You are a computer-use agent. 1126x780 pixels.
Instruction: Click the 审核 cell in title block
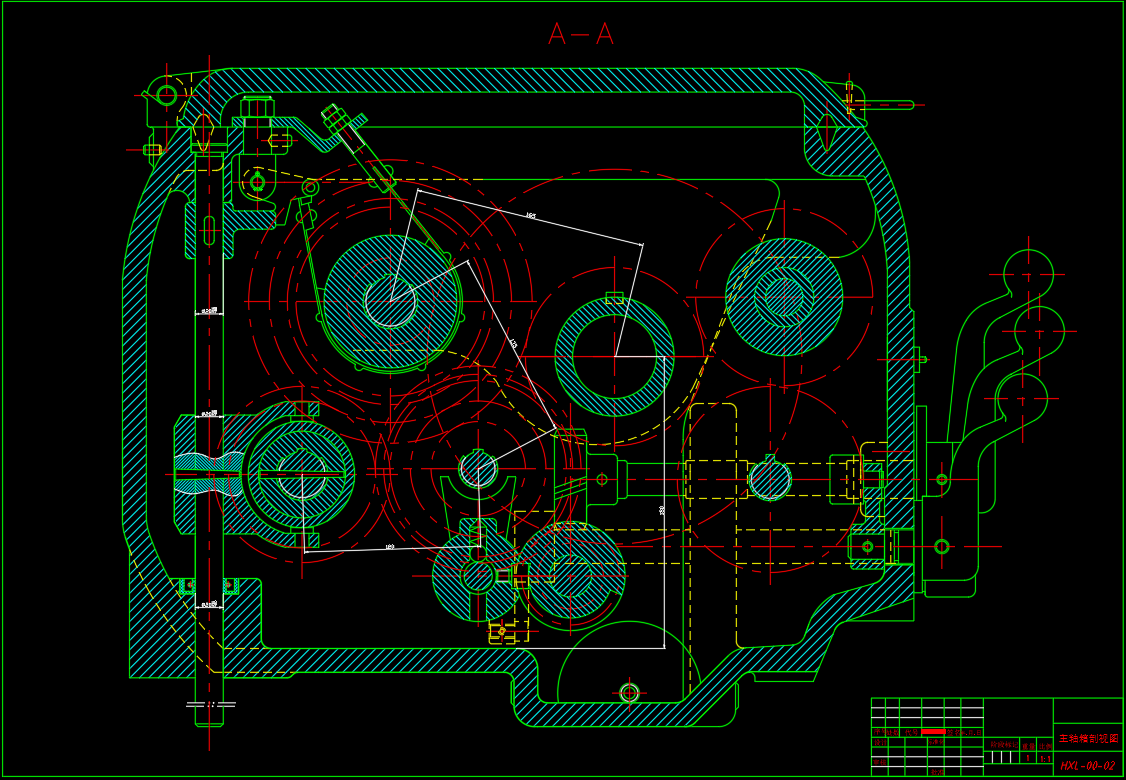coord(879,762)
